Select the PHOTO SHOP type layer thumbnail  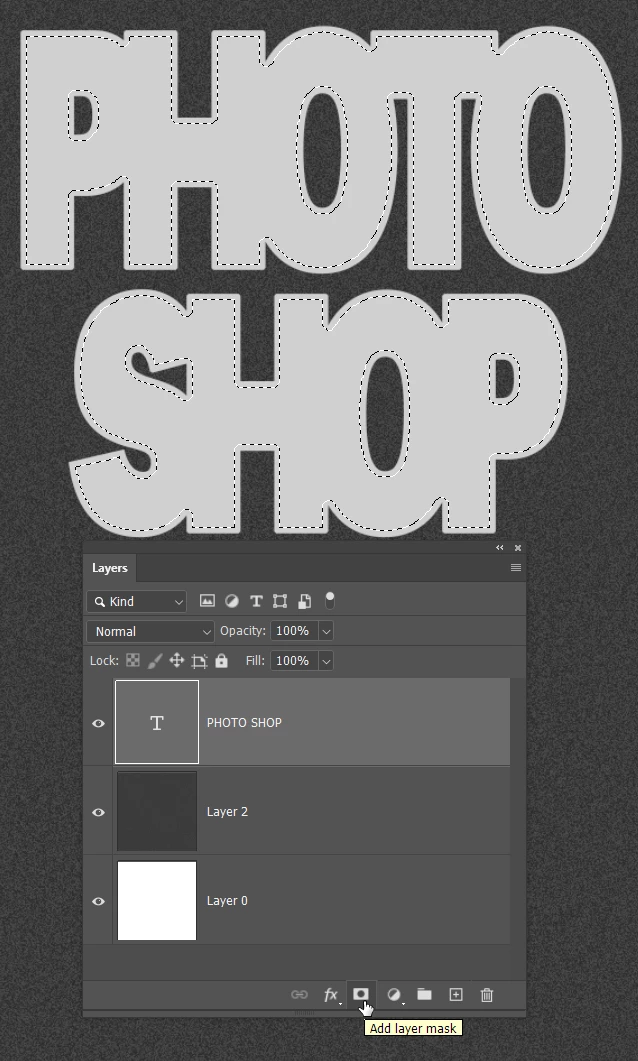pos(157,722)
